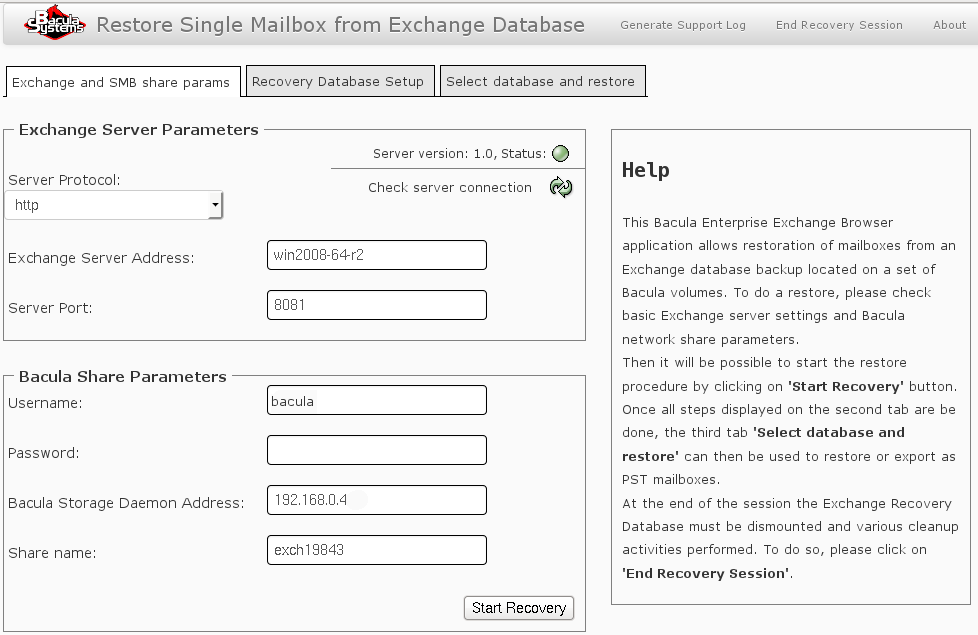Click the 'Share name:' label

52,553
